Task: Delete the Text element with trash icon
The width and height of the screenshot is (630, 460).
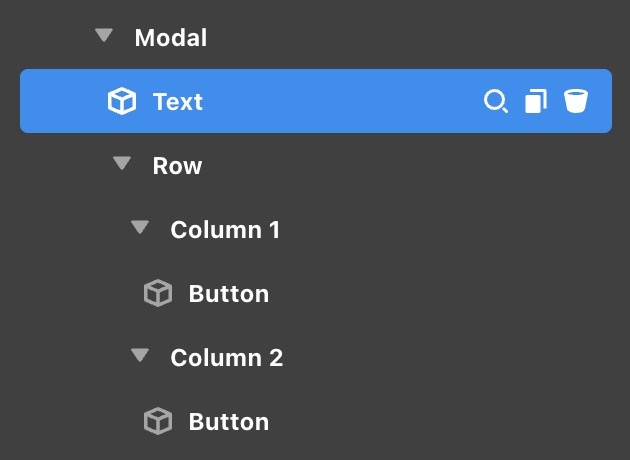Action: point(575,101)
